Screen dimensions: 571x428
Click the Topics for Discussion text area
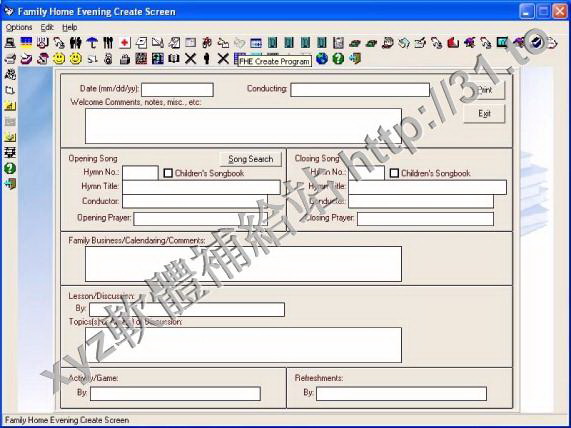click(243, 345)
